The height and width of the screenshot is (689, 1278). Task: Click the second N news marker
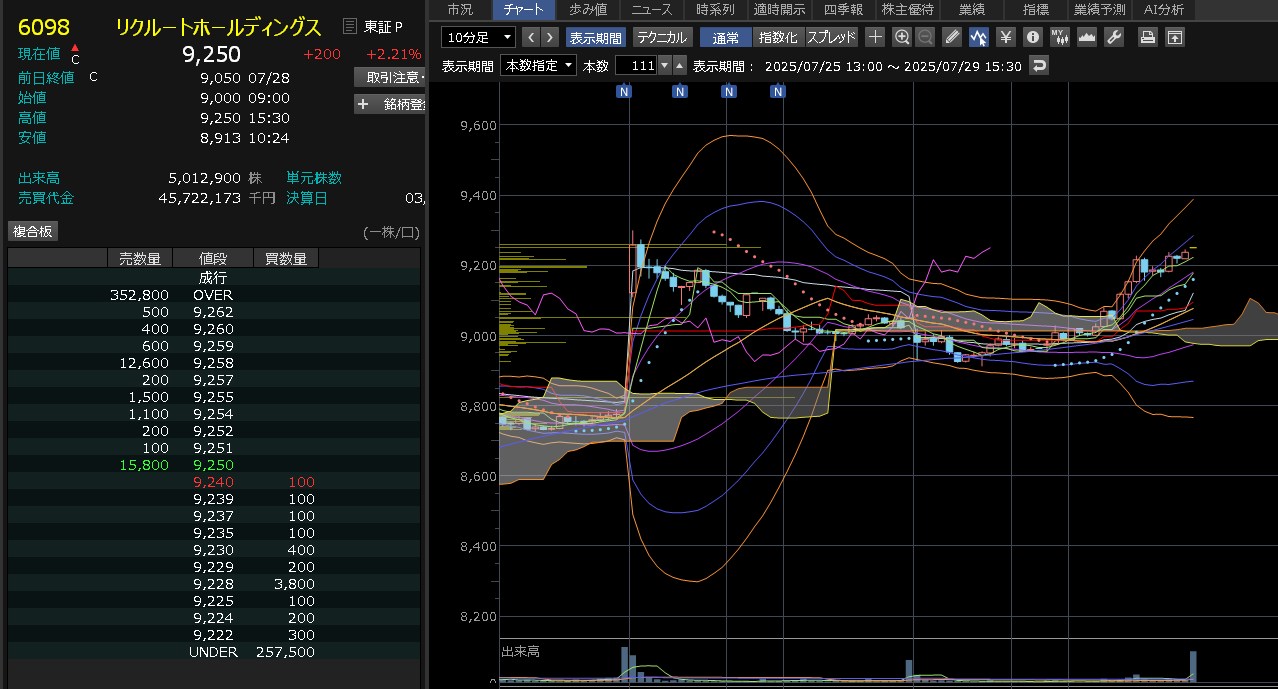tap(680, 92)
